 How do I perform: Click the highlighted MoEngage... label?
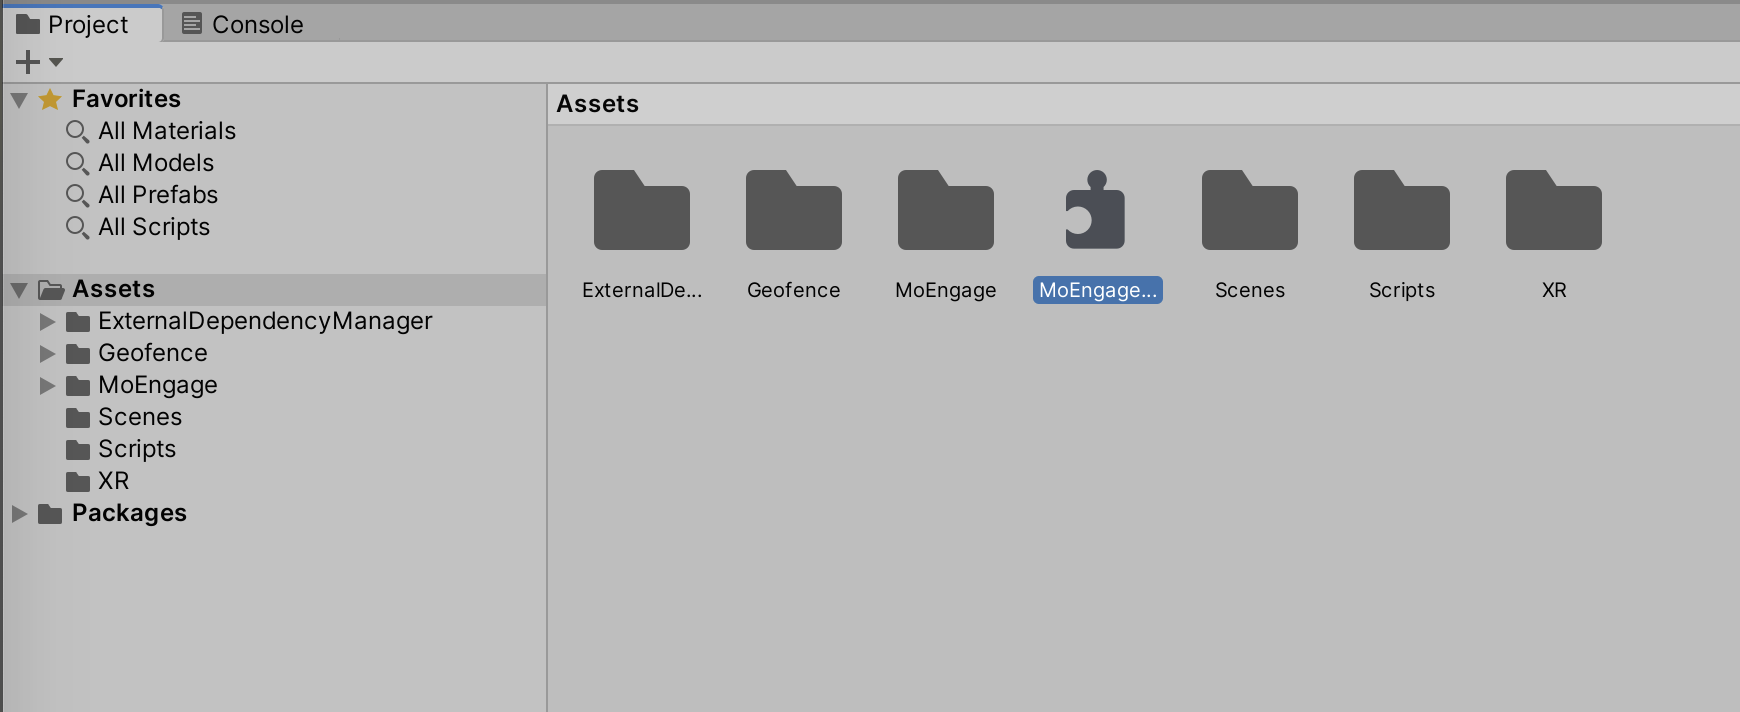point(1098,290)
